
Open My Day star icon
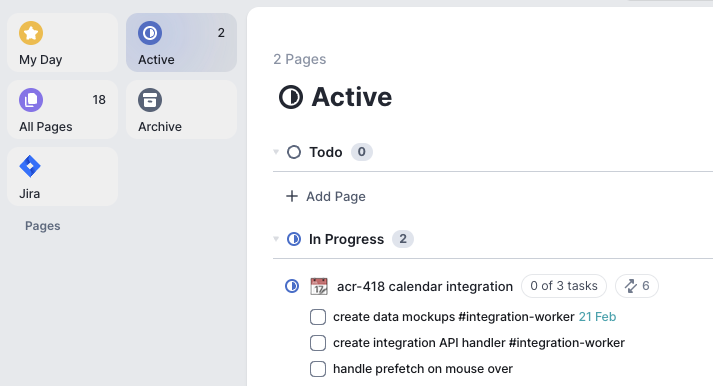pyautogui.click(x=31, y=33)
